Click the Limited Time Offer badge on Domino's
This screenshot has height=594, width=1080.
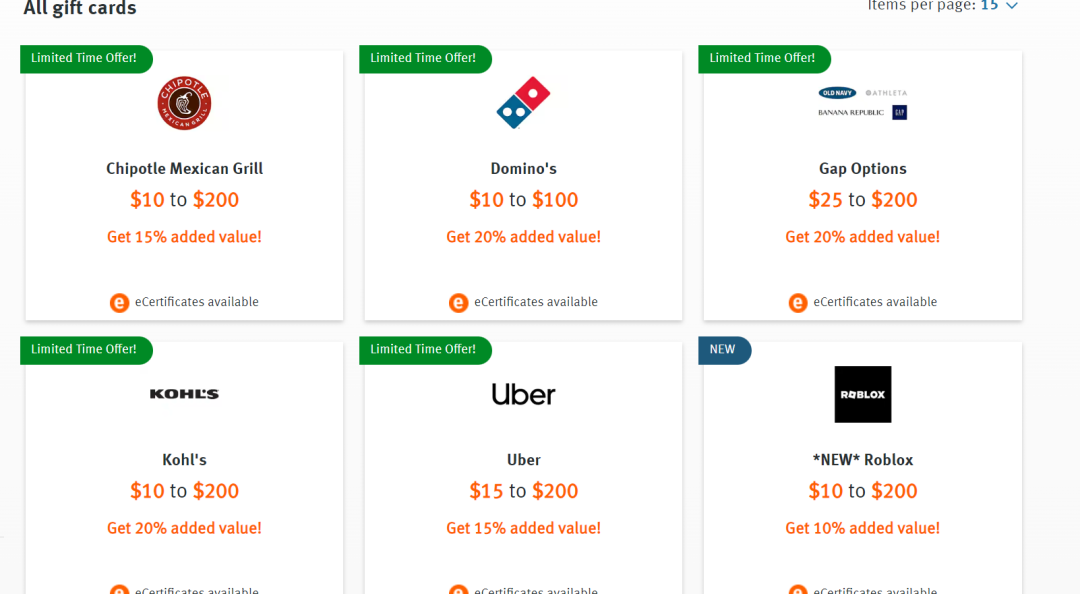click(x=425, y=59)
